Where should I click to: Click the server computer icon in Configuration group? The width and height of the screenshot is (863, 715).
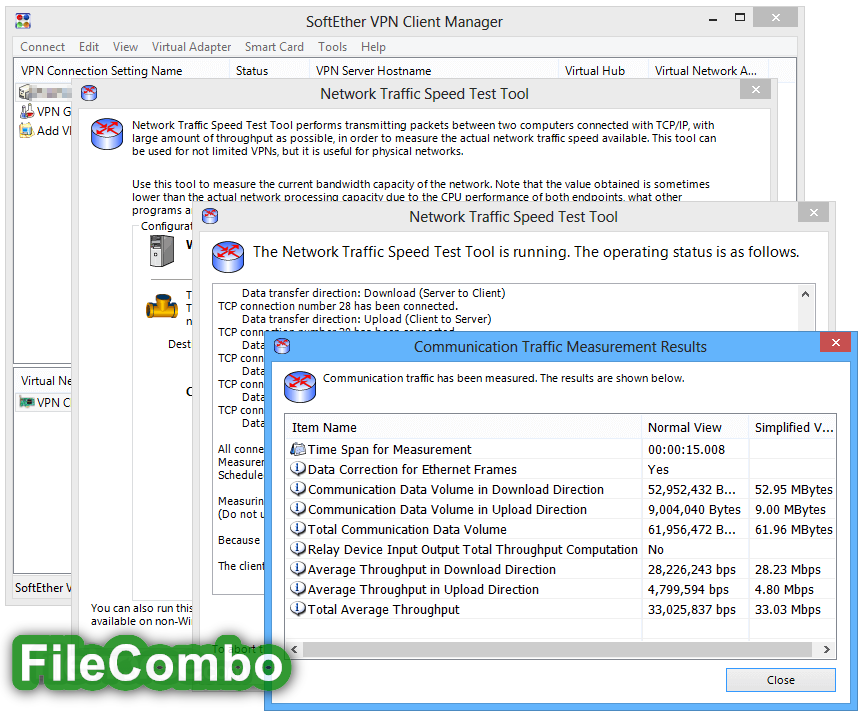tap(162, 251)
